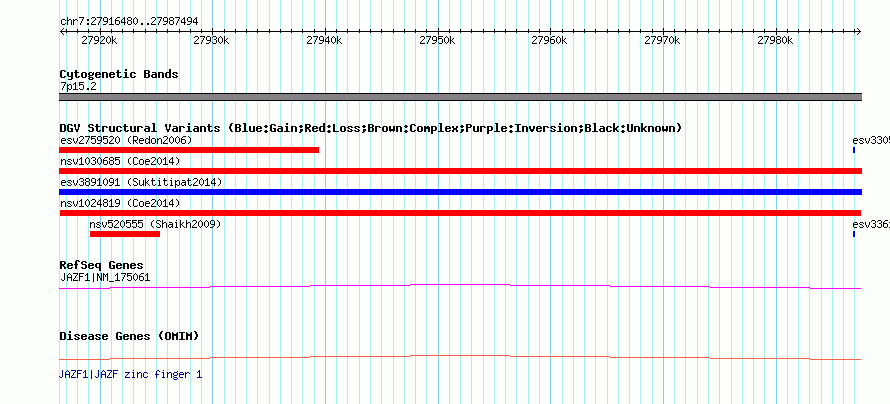Click the 27920k ruler mark
Image resolution: width=890 pixels, height=404 pixels.
click(99, 40)
